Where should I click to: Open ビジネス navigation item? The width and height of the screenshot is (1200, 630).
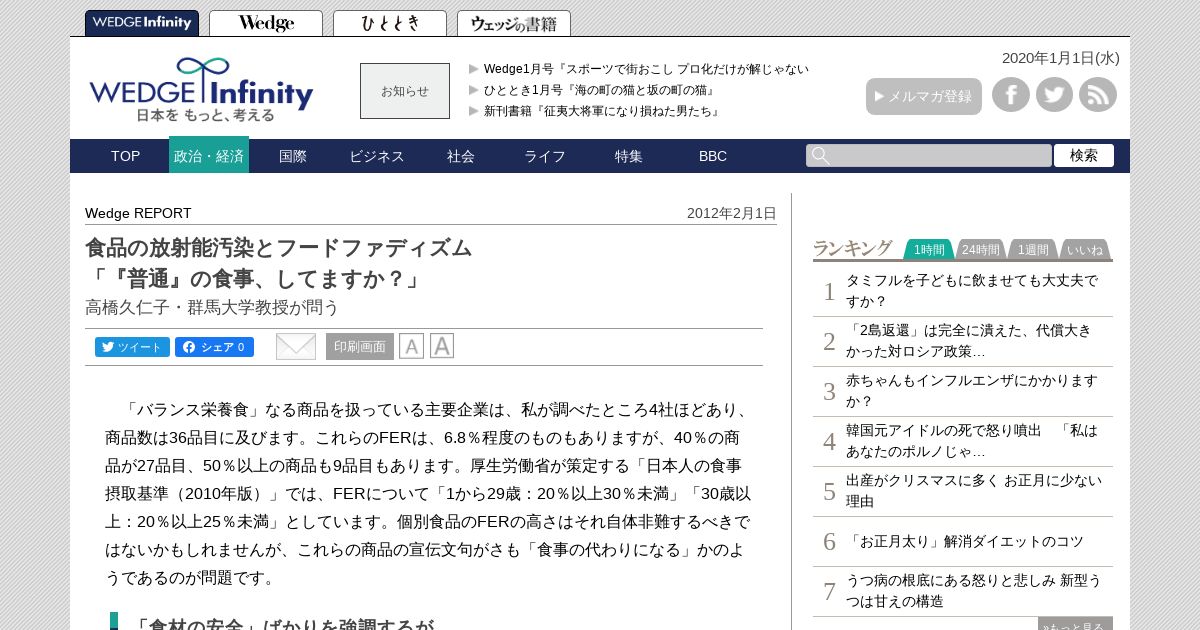tap(377, 156)
